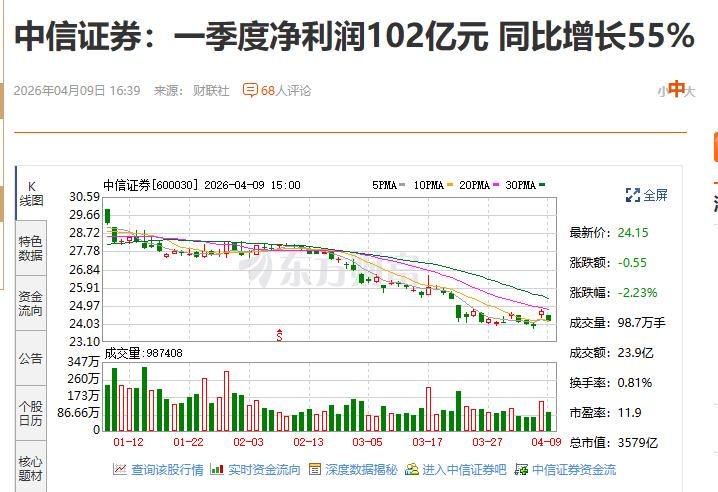Set font size to 大
The height and width of the screenshot is (492, 718).
tap(690, 92)
